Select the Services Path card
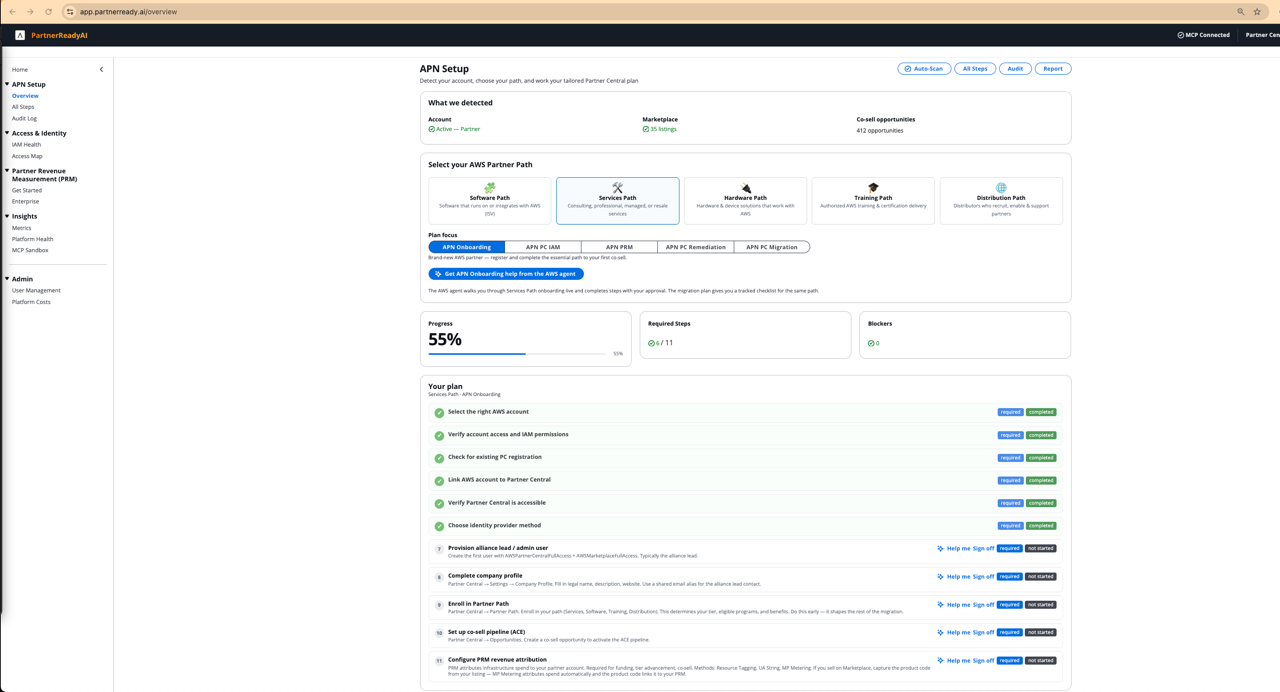Screen dimensions: 1280x692 pos(618,201)
